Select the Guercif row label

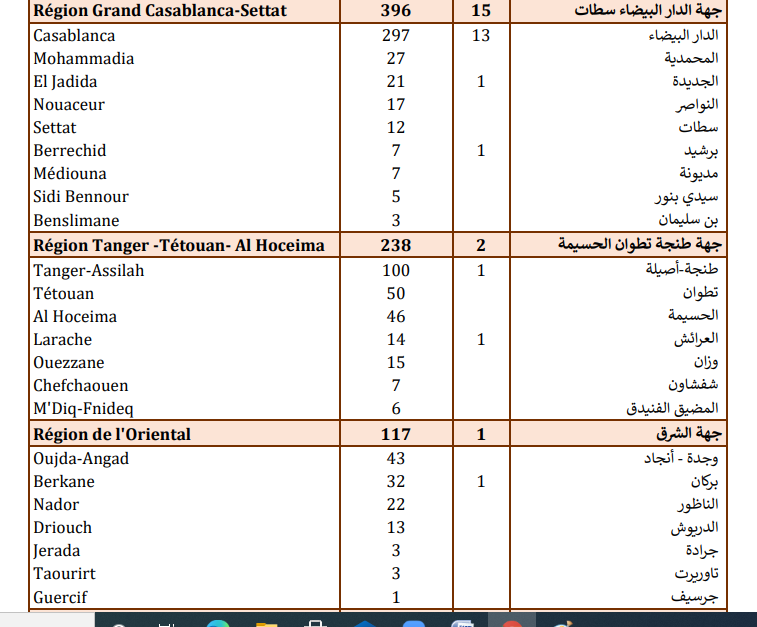pyautogui.click(x=60, y=597)
